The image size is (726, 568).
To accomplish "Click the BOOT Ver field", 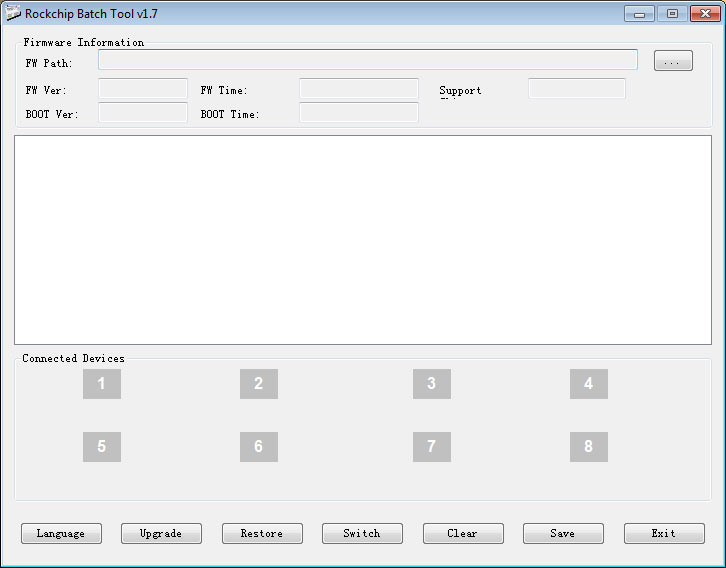I will pos(143,112).
